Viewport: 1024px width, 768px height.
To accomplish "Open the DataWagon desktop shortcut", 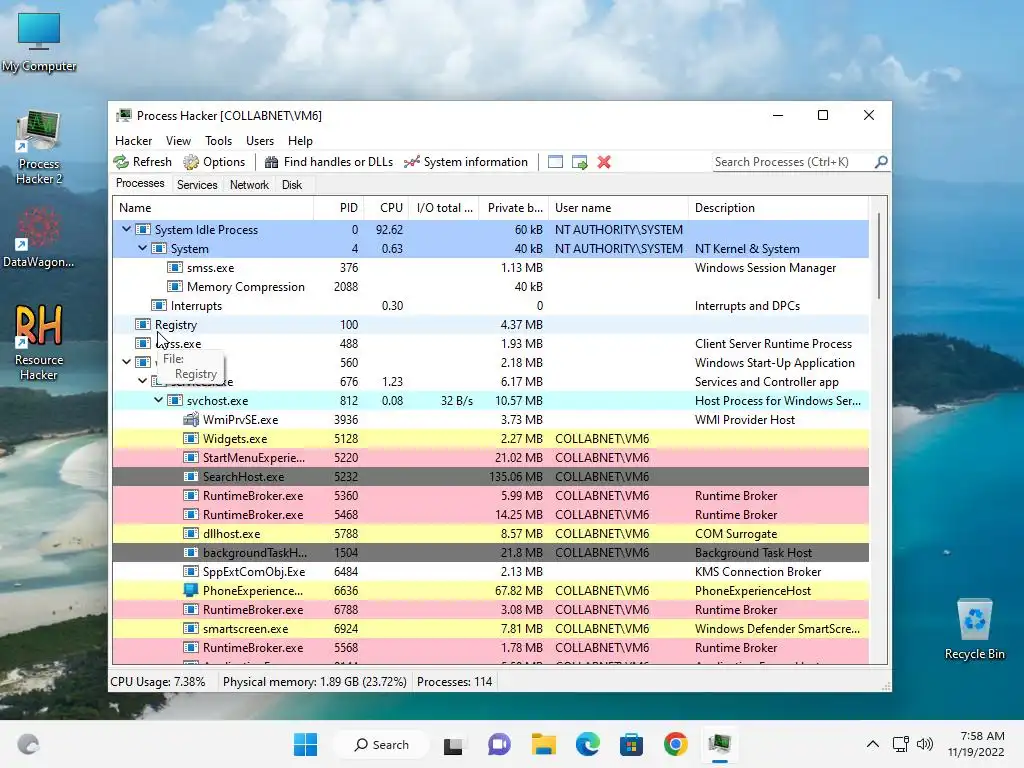I will tap(39, 238).
